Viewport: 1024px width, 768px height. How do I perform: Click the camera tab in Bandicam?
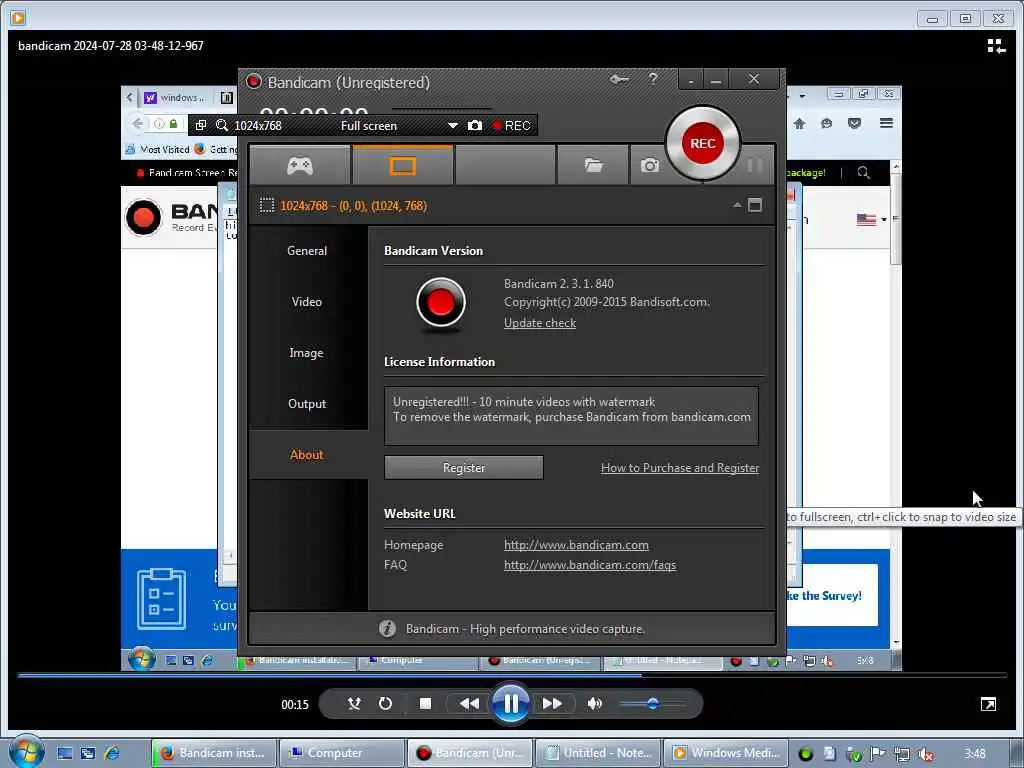650,166
